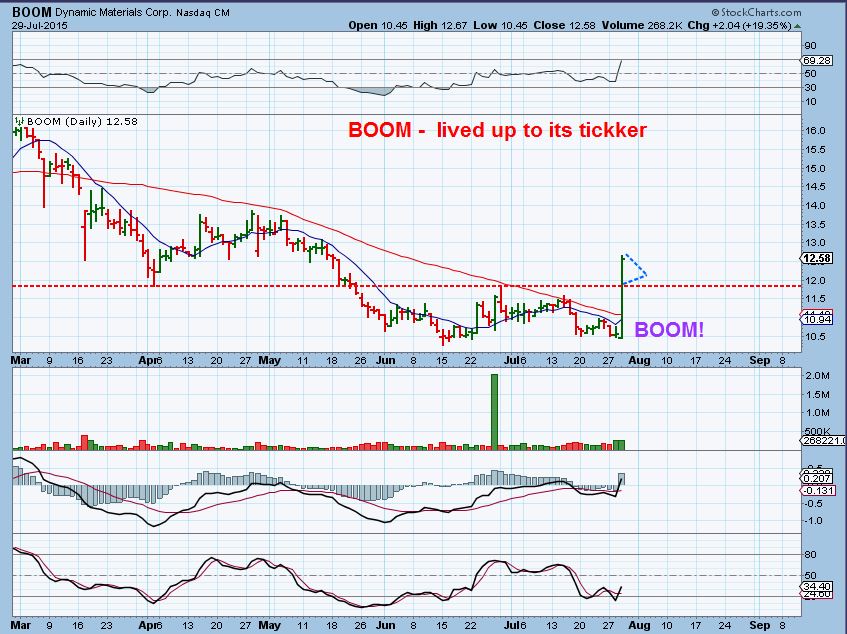Click the BOOM ticker symbol in the header
The image size is (847, 634).
[32, 11]
